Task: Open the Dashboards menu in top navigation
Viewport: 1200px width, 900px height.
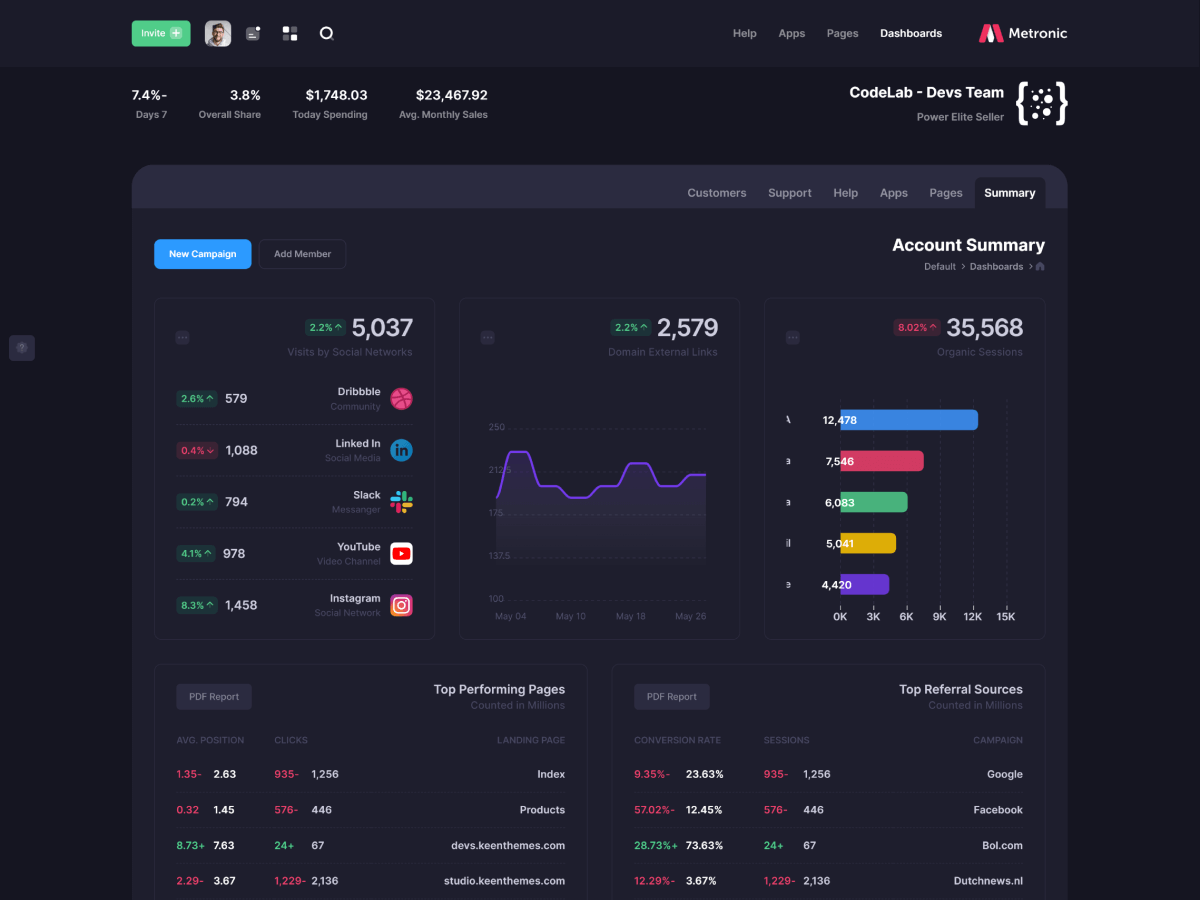Action: 910,33
